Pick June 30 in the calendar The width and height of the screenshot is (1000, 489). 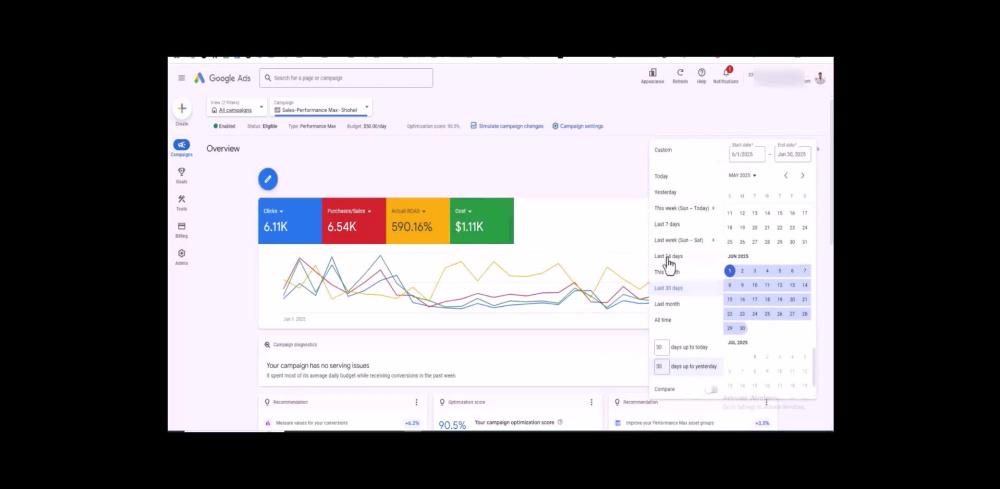pyautogui.click(x=742, y=328)
